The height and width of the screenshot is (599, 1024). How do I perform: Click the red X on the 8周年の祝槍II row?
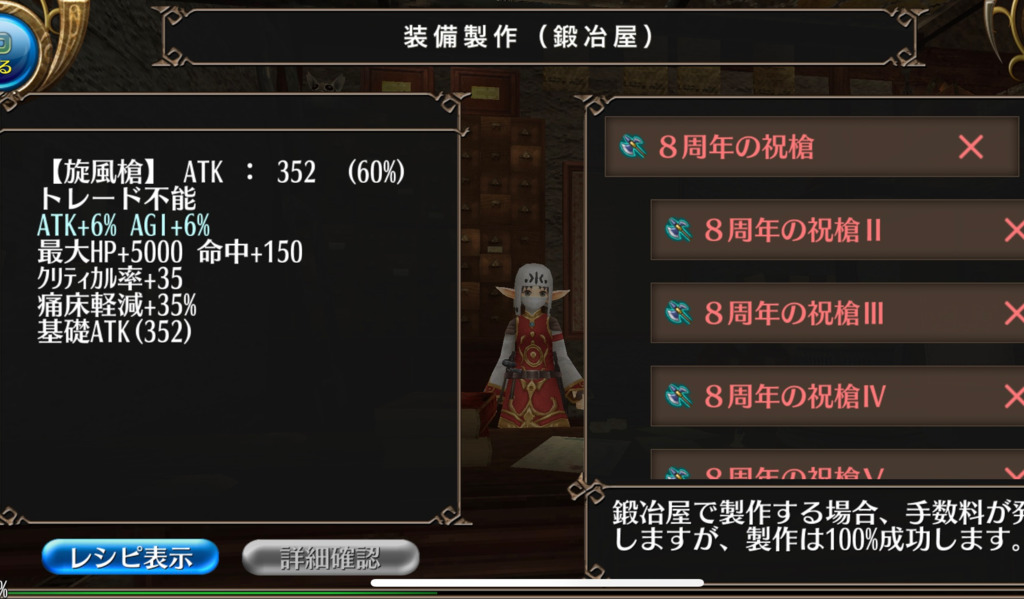point(1014,230)
